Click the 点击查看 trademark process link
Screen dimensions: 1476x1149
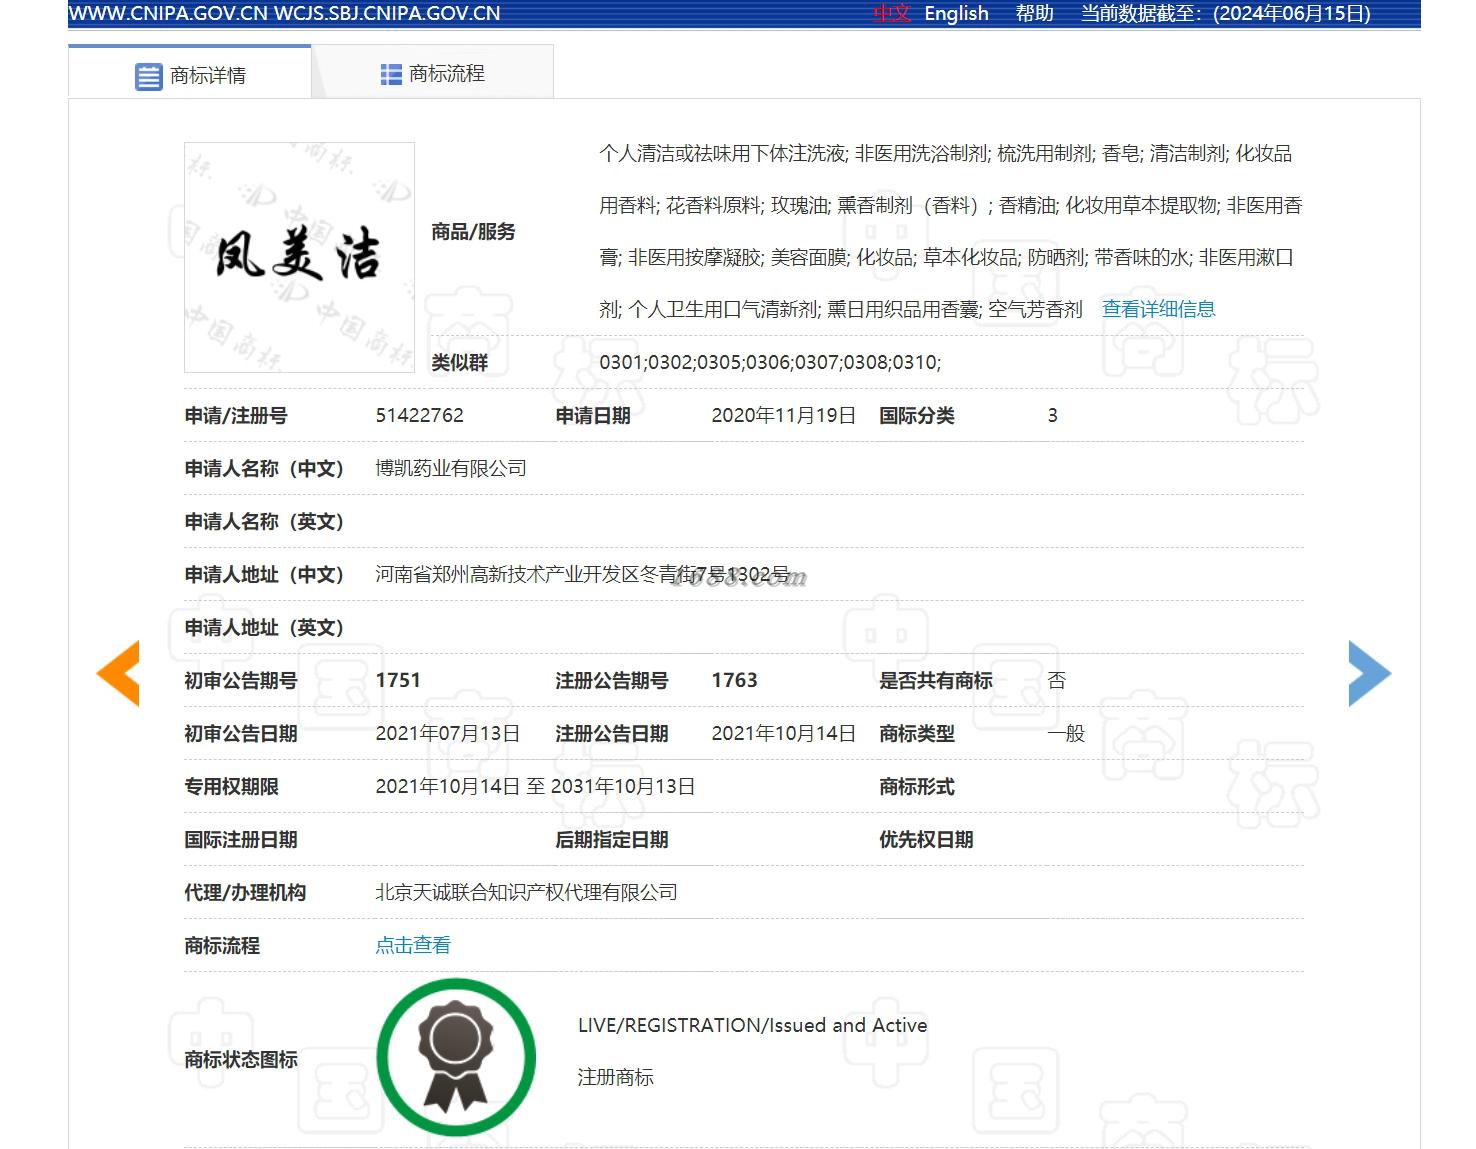point(413,945)
